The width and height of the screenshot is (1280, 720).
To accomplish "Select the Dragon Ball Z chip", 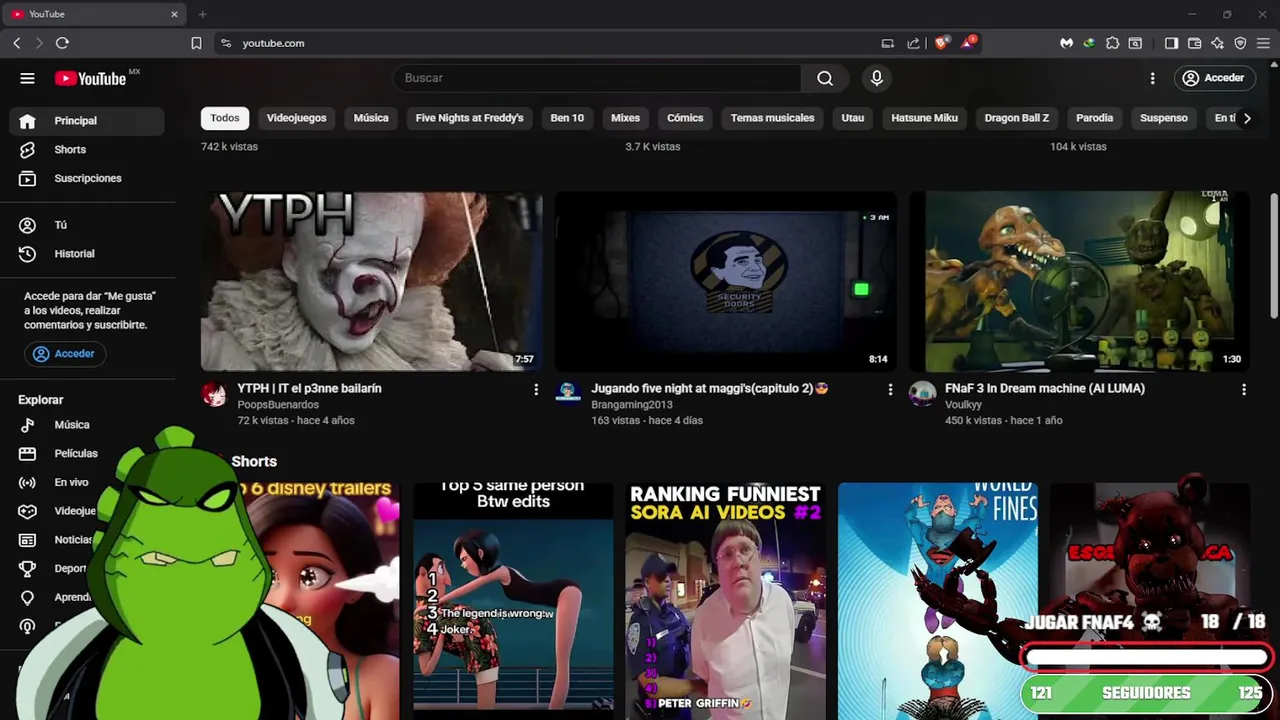I will pos(1017,118).
